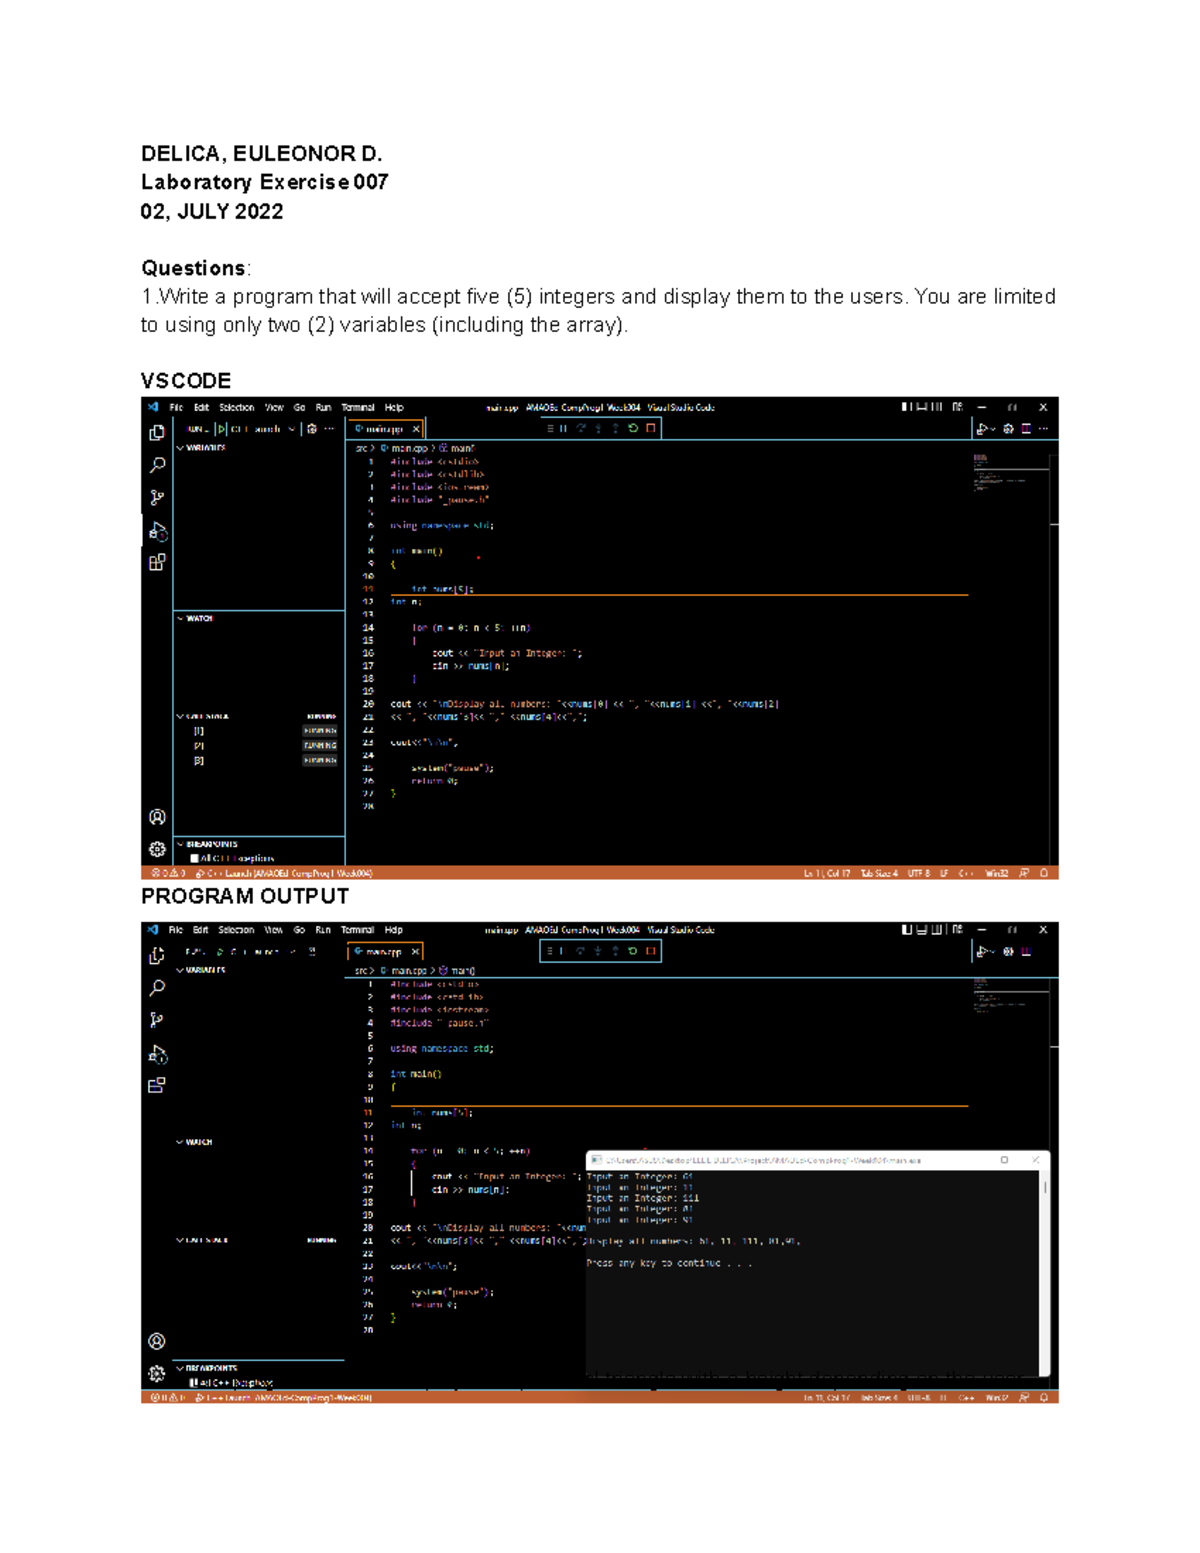Screen dimensions: 1200x1553
Task: Open Manage gear icon in bottom VS Code screenshot
Action: click(x=157, y=1373)
